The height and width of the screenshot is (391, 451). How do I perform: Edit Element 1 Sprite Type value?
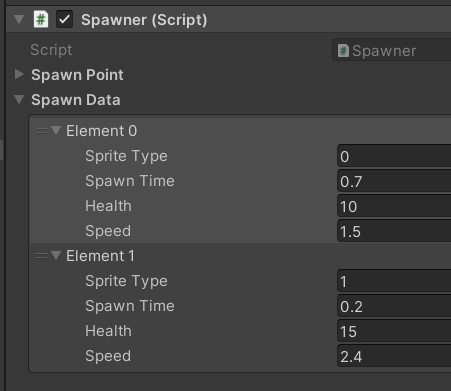[x=394, y=281]
